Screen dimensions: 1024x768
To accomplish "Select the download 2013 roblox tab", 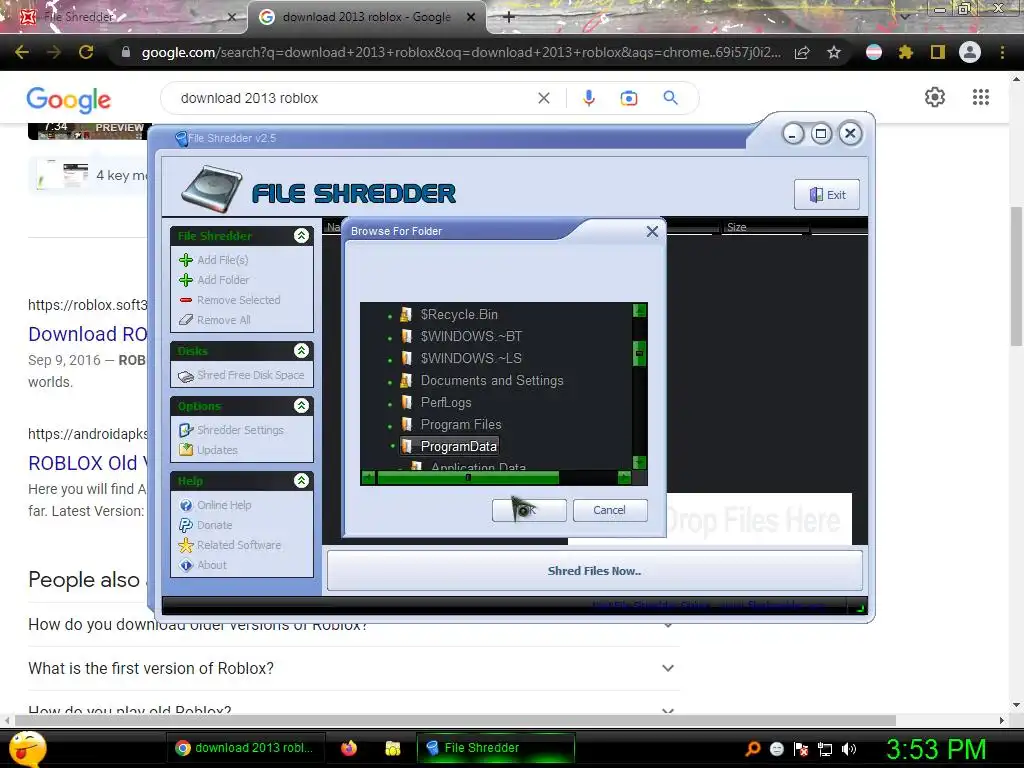I will pyautogui.click(x=367, y=17).
